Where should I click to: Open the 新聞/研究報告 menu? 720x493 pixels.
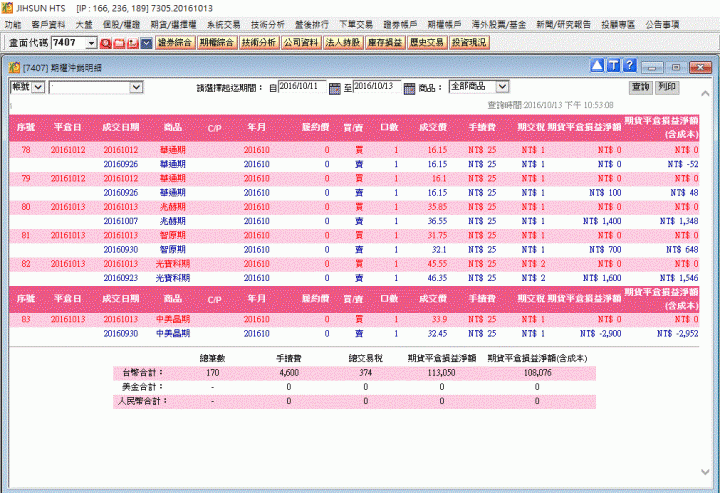[x=563, y=25]
